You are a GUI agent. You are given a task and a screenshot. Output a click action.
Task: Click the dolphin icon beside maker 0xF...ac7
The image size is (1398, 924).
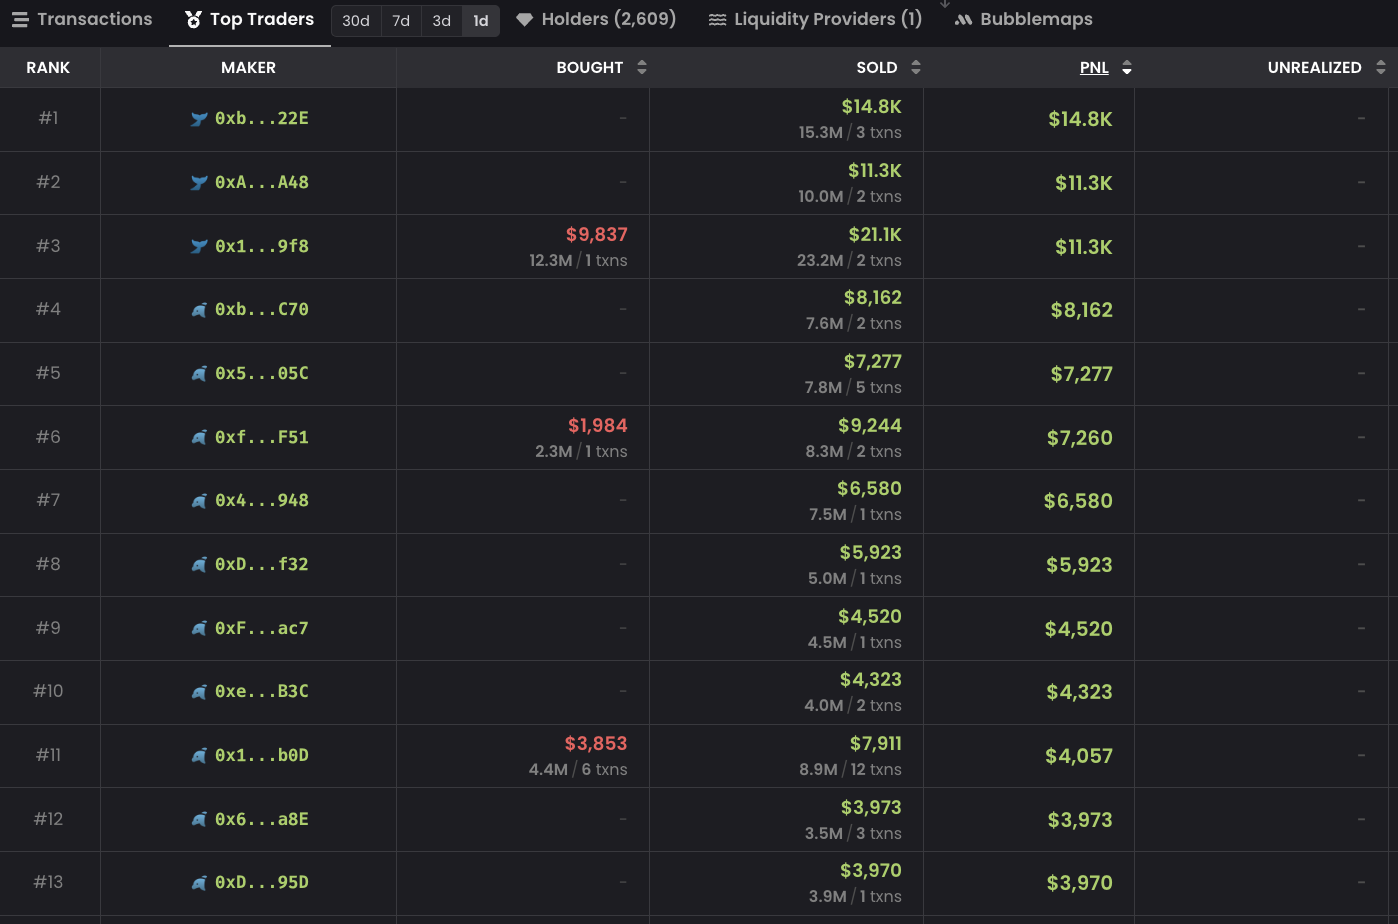point(199,628)
